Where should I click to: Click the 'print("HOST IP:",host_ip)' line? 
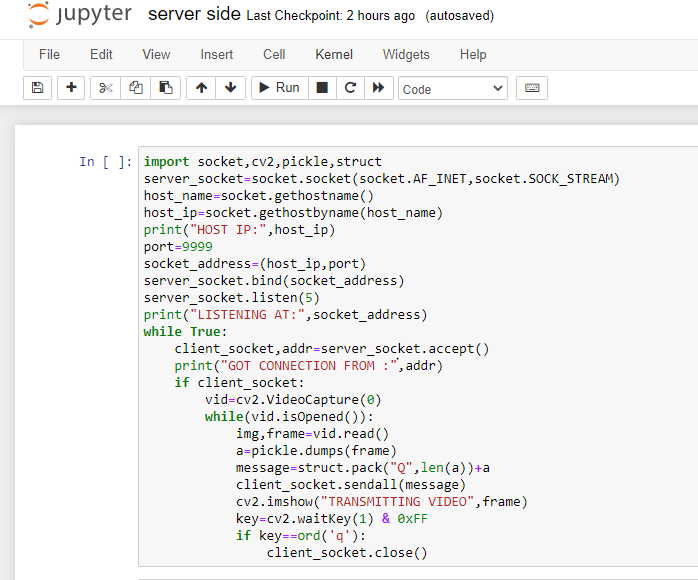239,230
